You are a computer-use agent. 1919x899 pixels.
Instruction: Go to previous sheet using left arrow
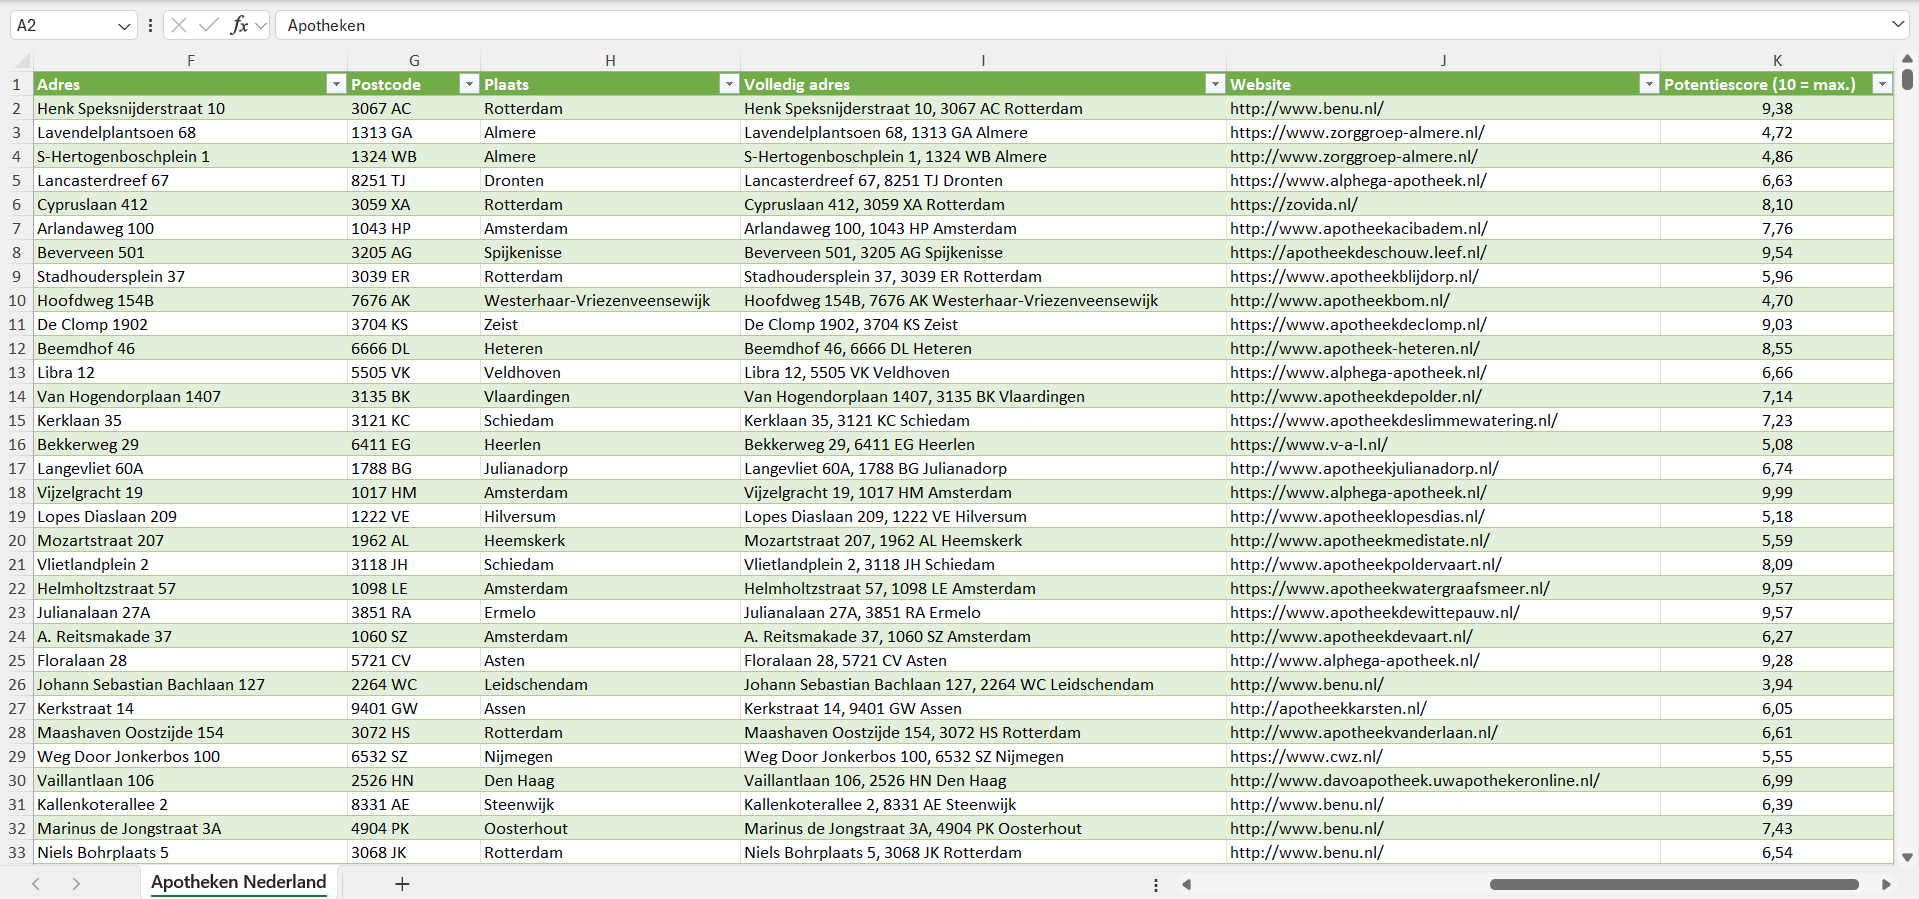(x=36, y=884)
